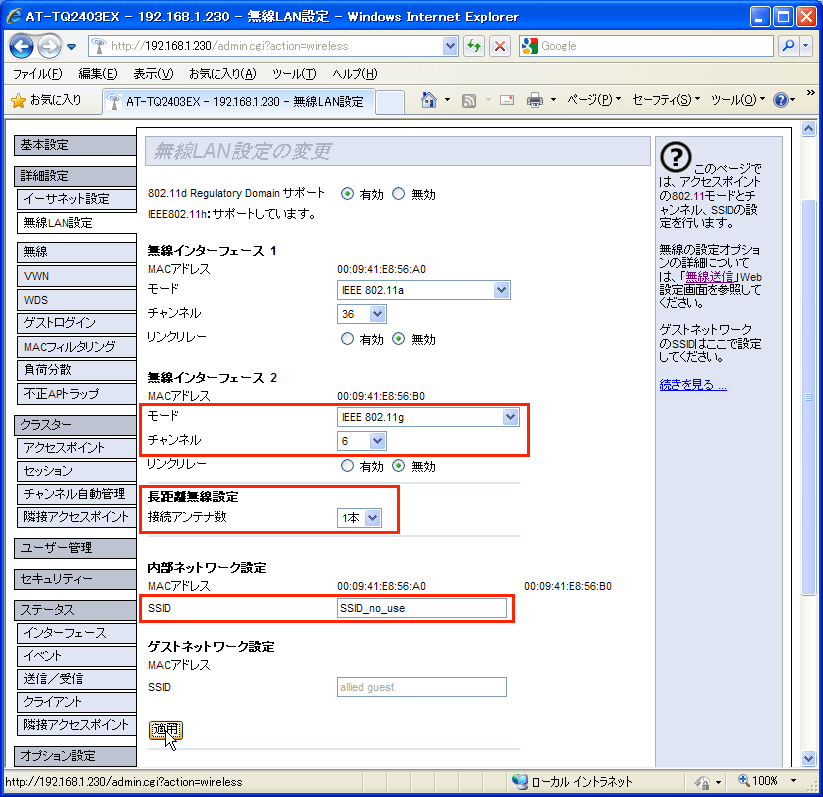Open the ツール(O) toolbar menu
The height and width of the screenshot is (797, 823).
[737, 100]
